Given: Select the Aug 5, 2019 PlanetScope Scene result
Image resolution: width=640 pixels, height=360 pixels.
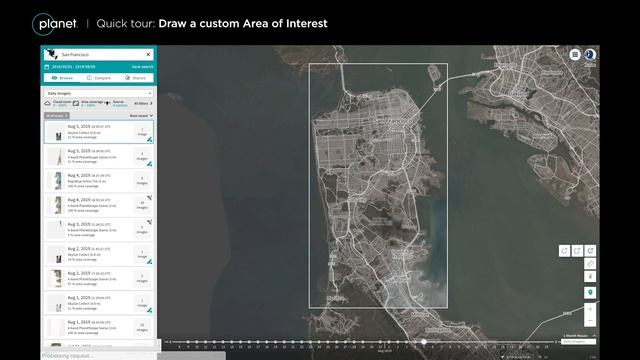Looking at the screenshot, I should tap(99, 156).
